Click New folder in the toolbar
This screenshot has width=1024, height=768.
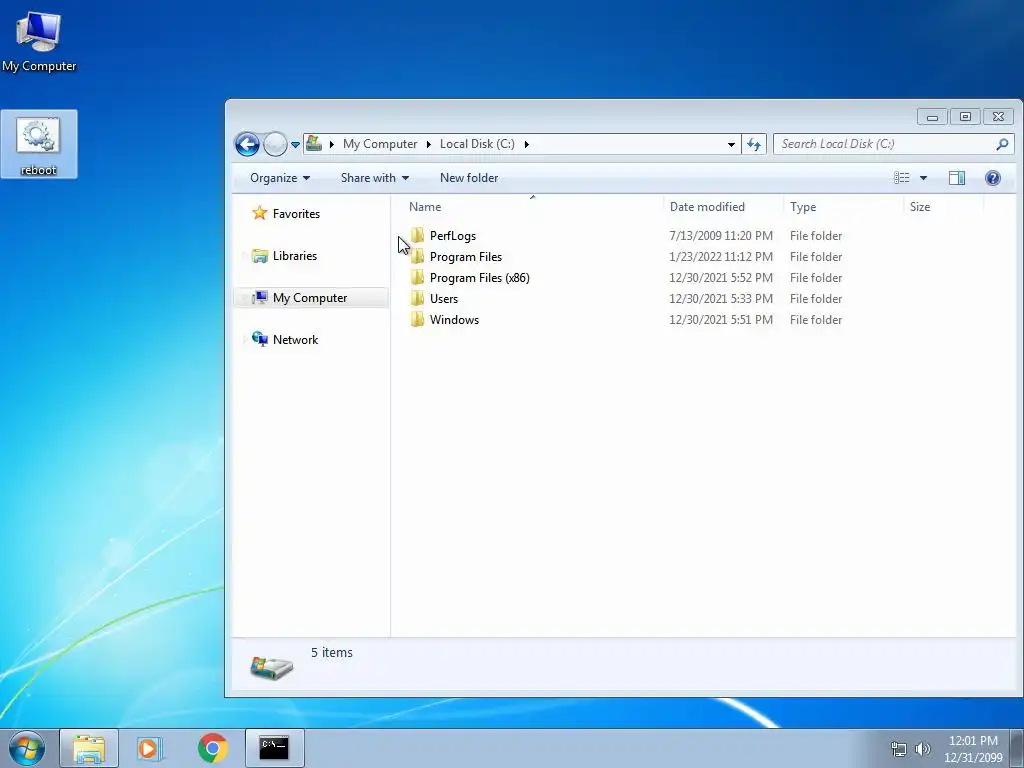click(469, 178)
